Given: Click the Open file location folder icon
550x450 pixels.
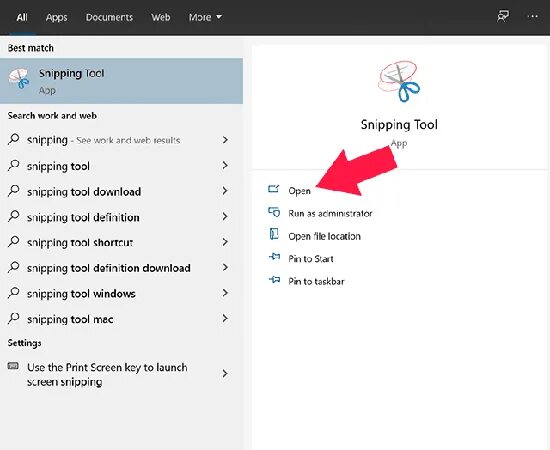Looking at the screenshot, I should (x=274, y=234).
